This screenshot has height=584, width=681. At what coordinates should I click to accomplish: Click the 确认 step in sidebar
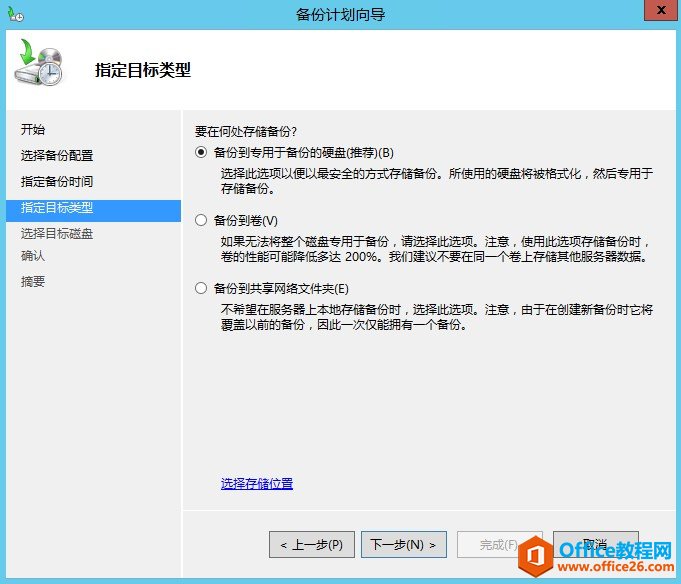coord(33,256)
